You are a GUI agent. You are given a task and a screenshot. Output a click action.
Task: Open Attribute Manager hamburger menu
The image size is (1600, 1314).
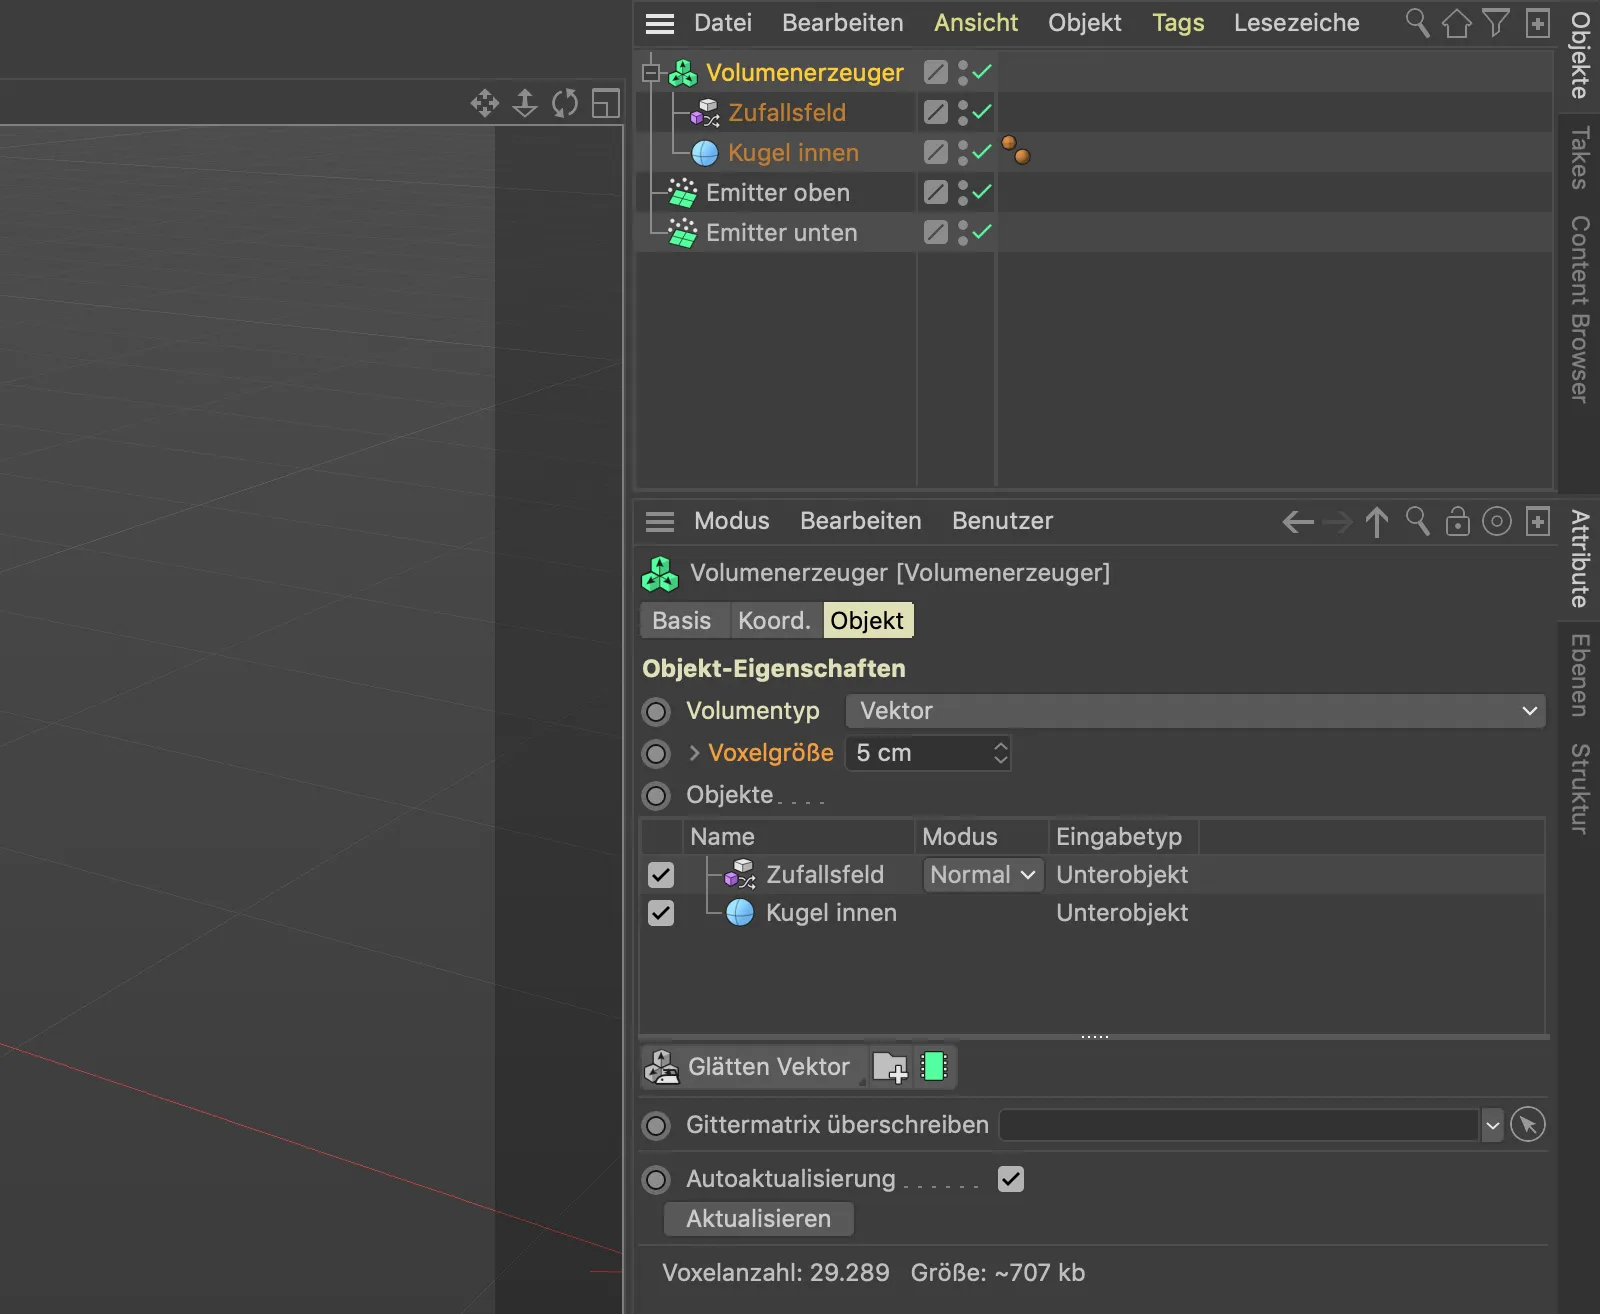[660, 521]
